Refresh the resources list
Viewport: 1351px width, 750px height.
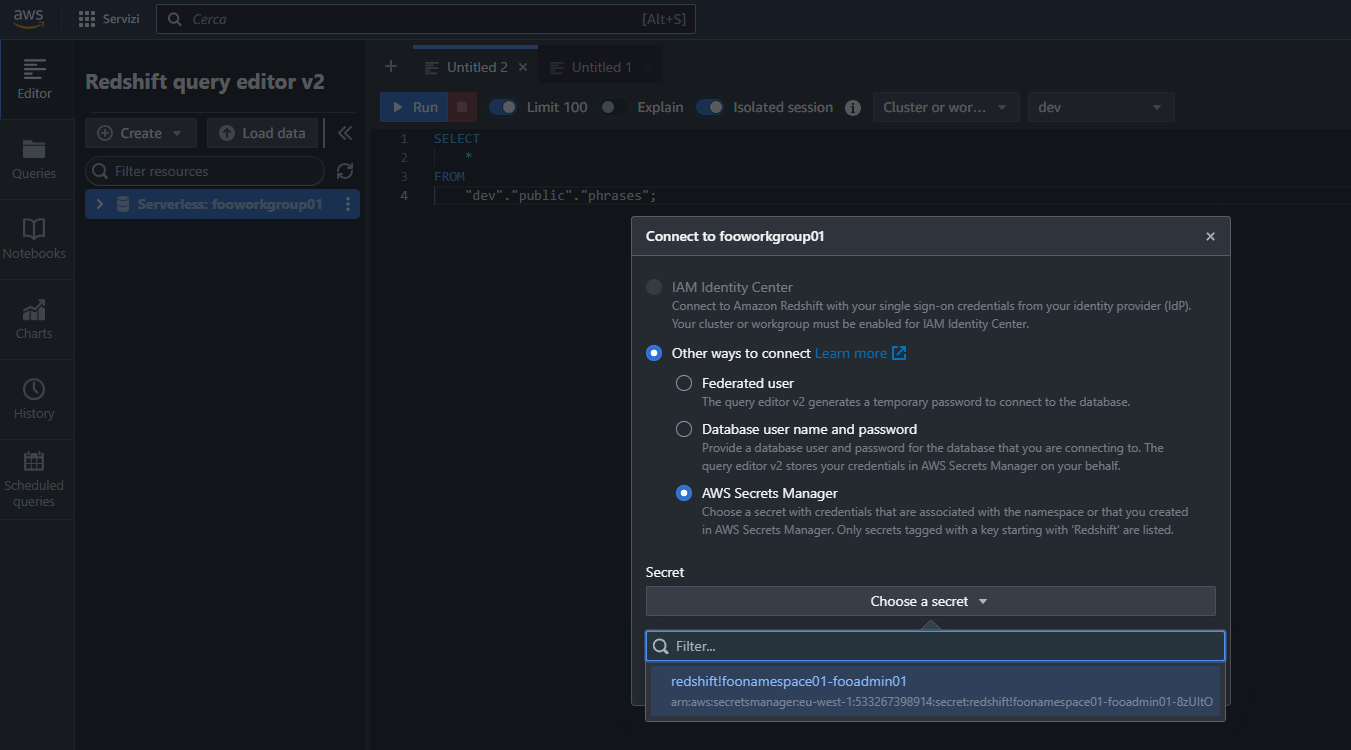[345, 171]
